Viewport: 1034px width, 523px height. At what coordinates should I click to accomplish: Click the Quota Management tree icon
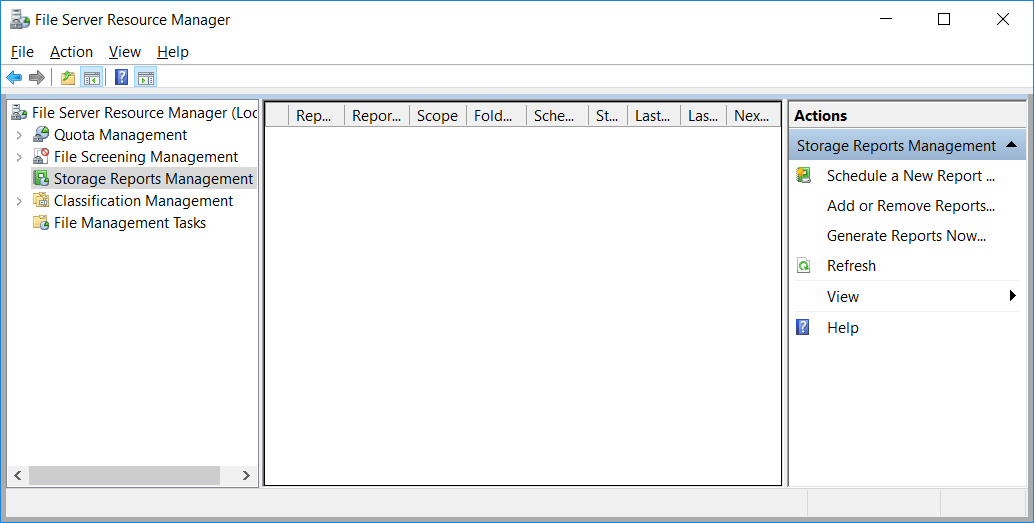pos(41,135)
